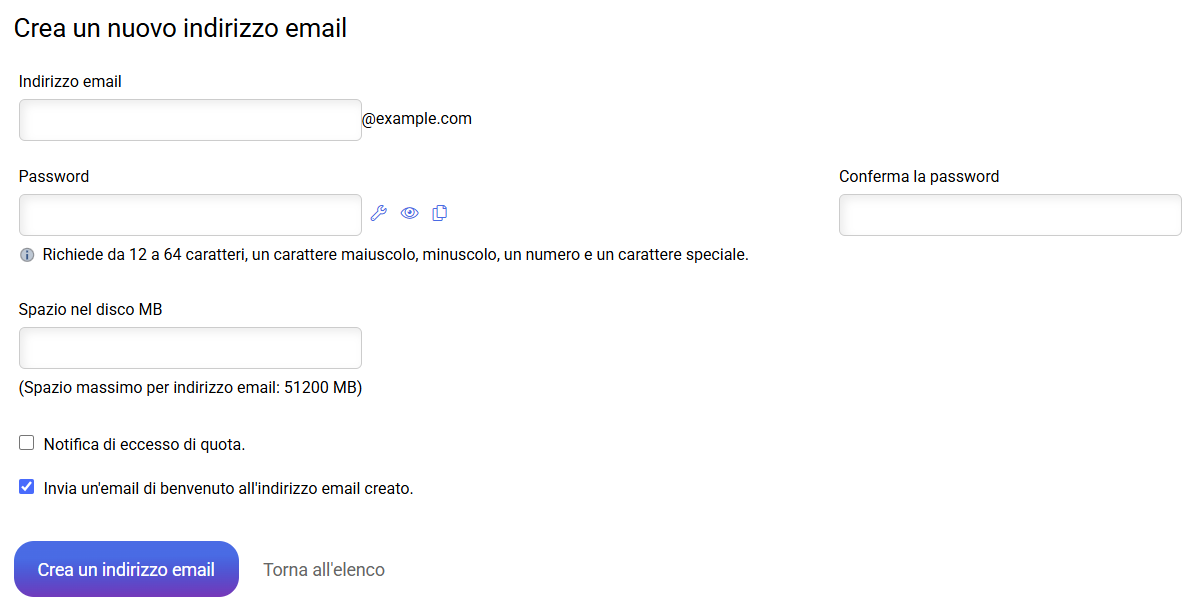Enable the 'Notifica di eccesso di quota' checkbox
1191x612 pixels.
click(27, 443)
